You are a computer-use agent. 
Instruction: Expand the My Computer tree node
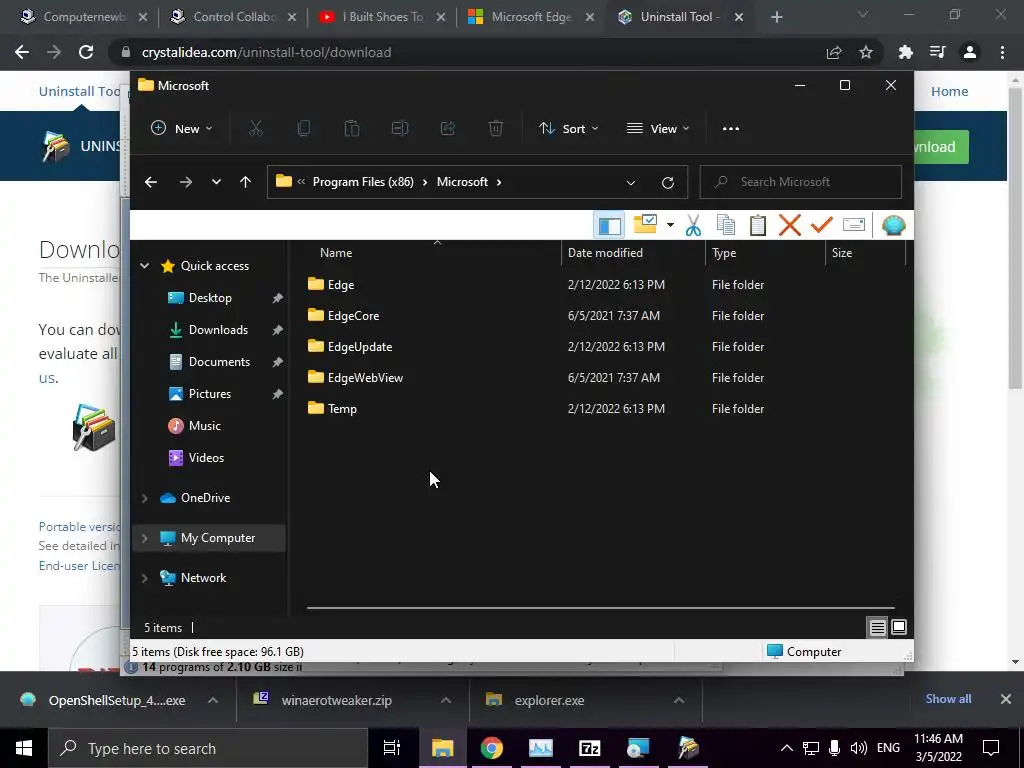(x=144, y=538)
